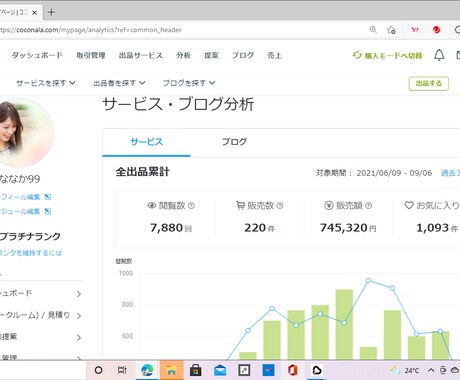The image size is (460, 380).
Task: Click the 7,880 view count value
Action: pyautogui.click(x=166, y=228)
